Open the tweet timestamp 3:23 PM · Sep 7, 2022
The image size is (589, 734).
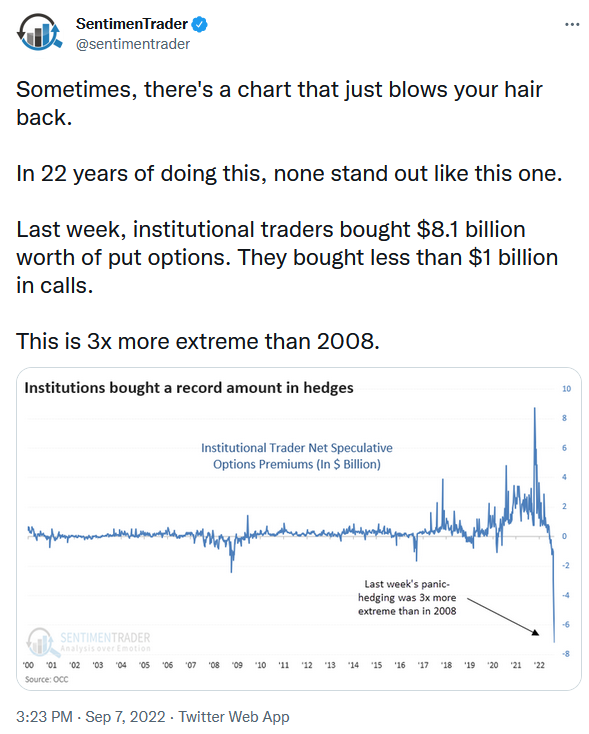(x=91, y=717)
